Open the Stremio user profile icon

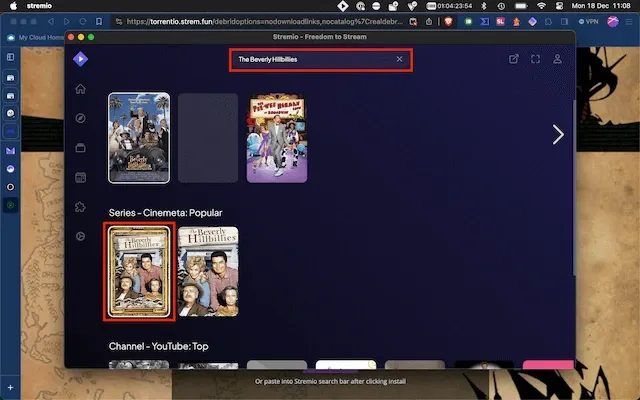pos(557,59)
